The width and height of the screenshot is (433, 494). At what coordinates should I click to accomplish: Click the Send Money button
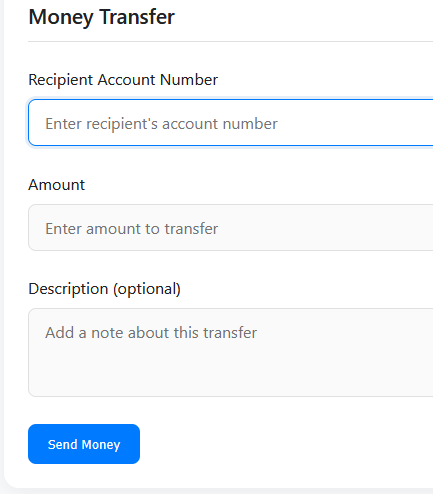(84, 444)
